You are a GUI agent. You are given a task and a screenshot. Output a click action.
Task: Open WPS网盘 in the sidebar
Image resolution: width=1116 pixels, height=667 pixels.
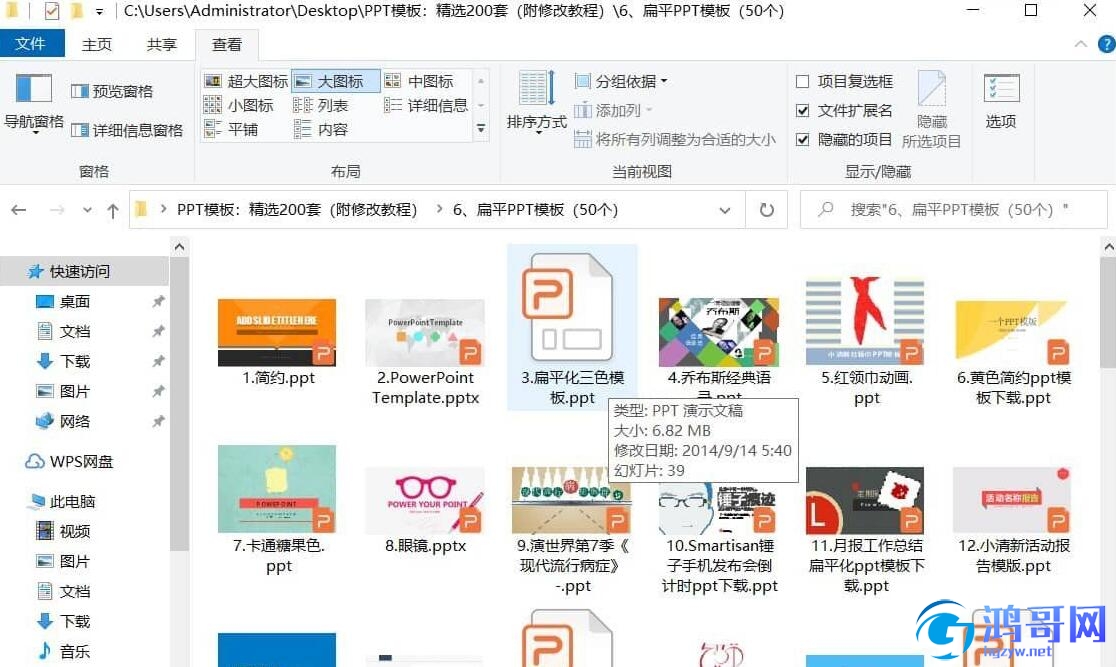click(x=70, y=462)
